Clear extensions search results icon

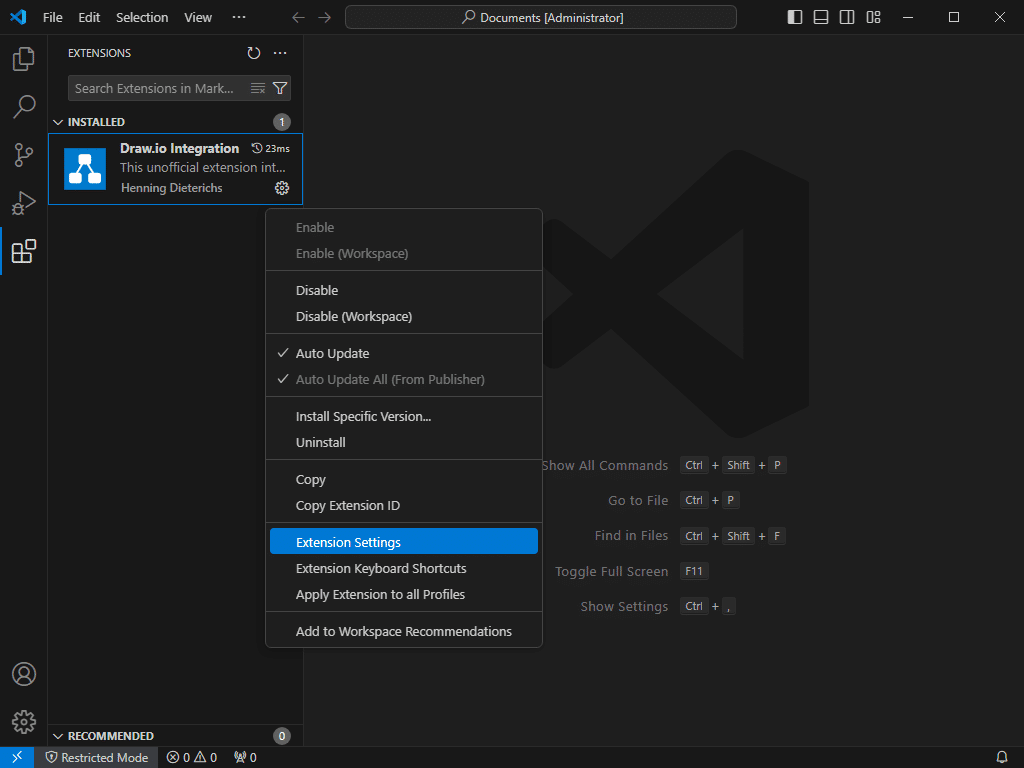tap(258, 88)
